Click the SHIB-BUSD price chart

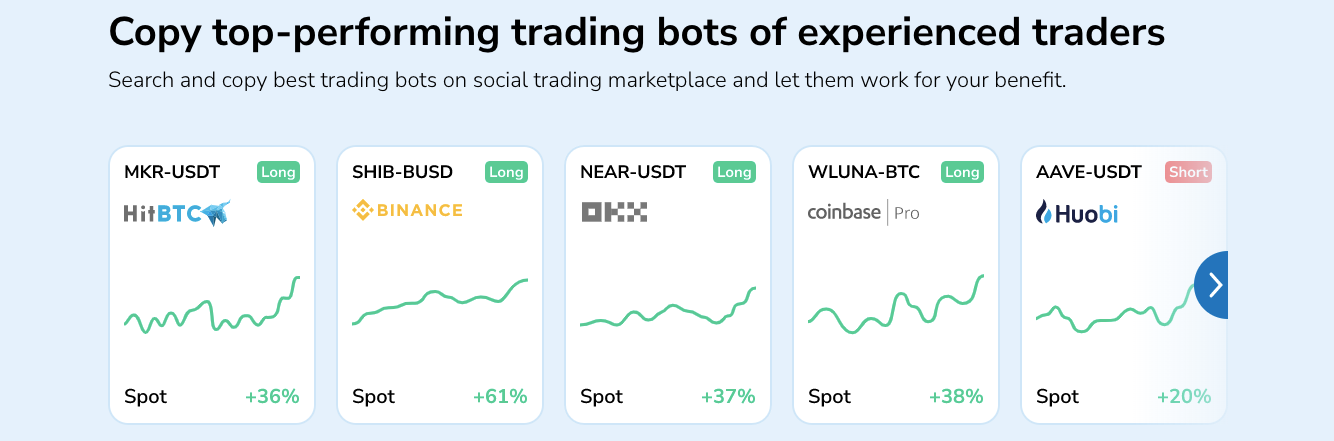click(440, 300)
